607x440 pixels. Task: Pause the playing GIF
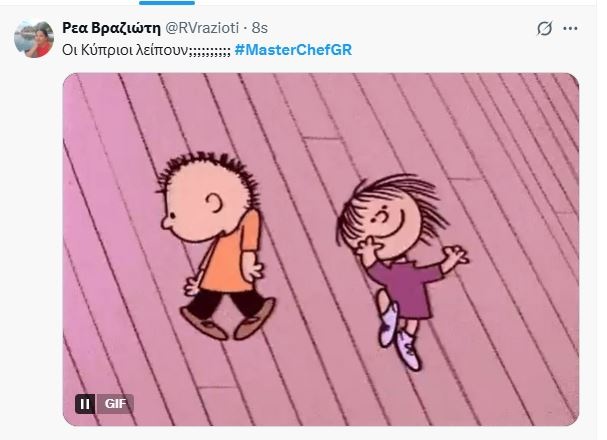pyautogui.click(x=85, y=404)
